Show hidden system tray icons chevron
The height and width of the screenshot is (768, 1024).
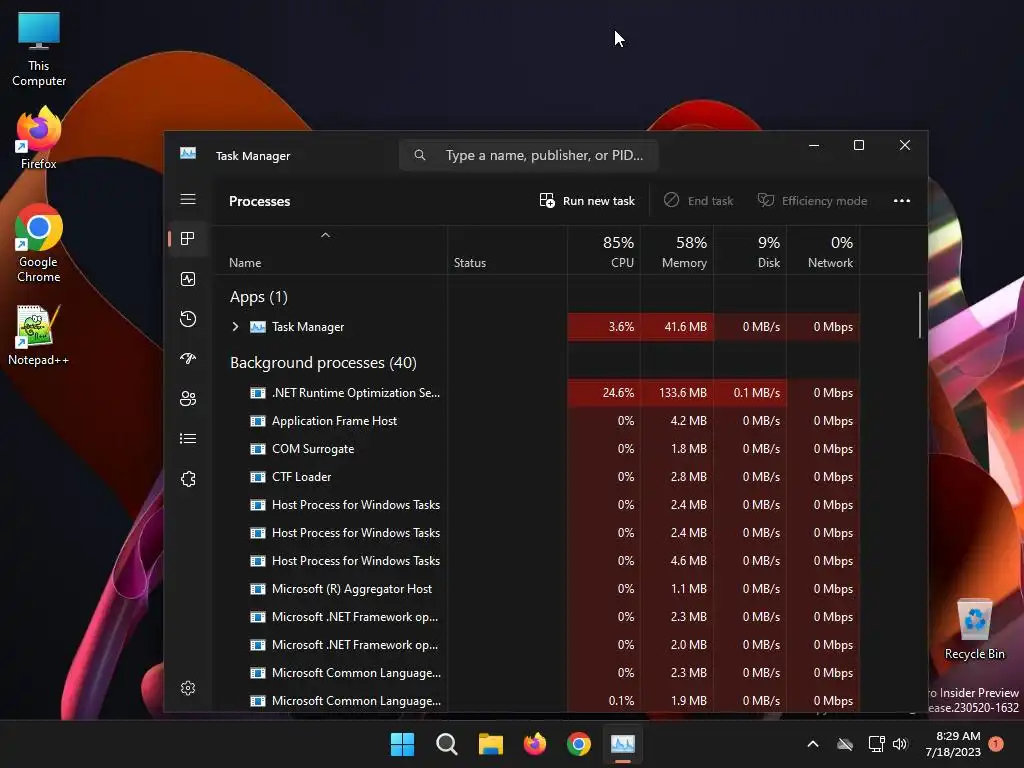point(813,744)
